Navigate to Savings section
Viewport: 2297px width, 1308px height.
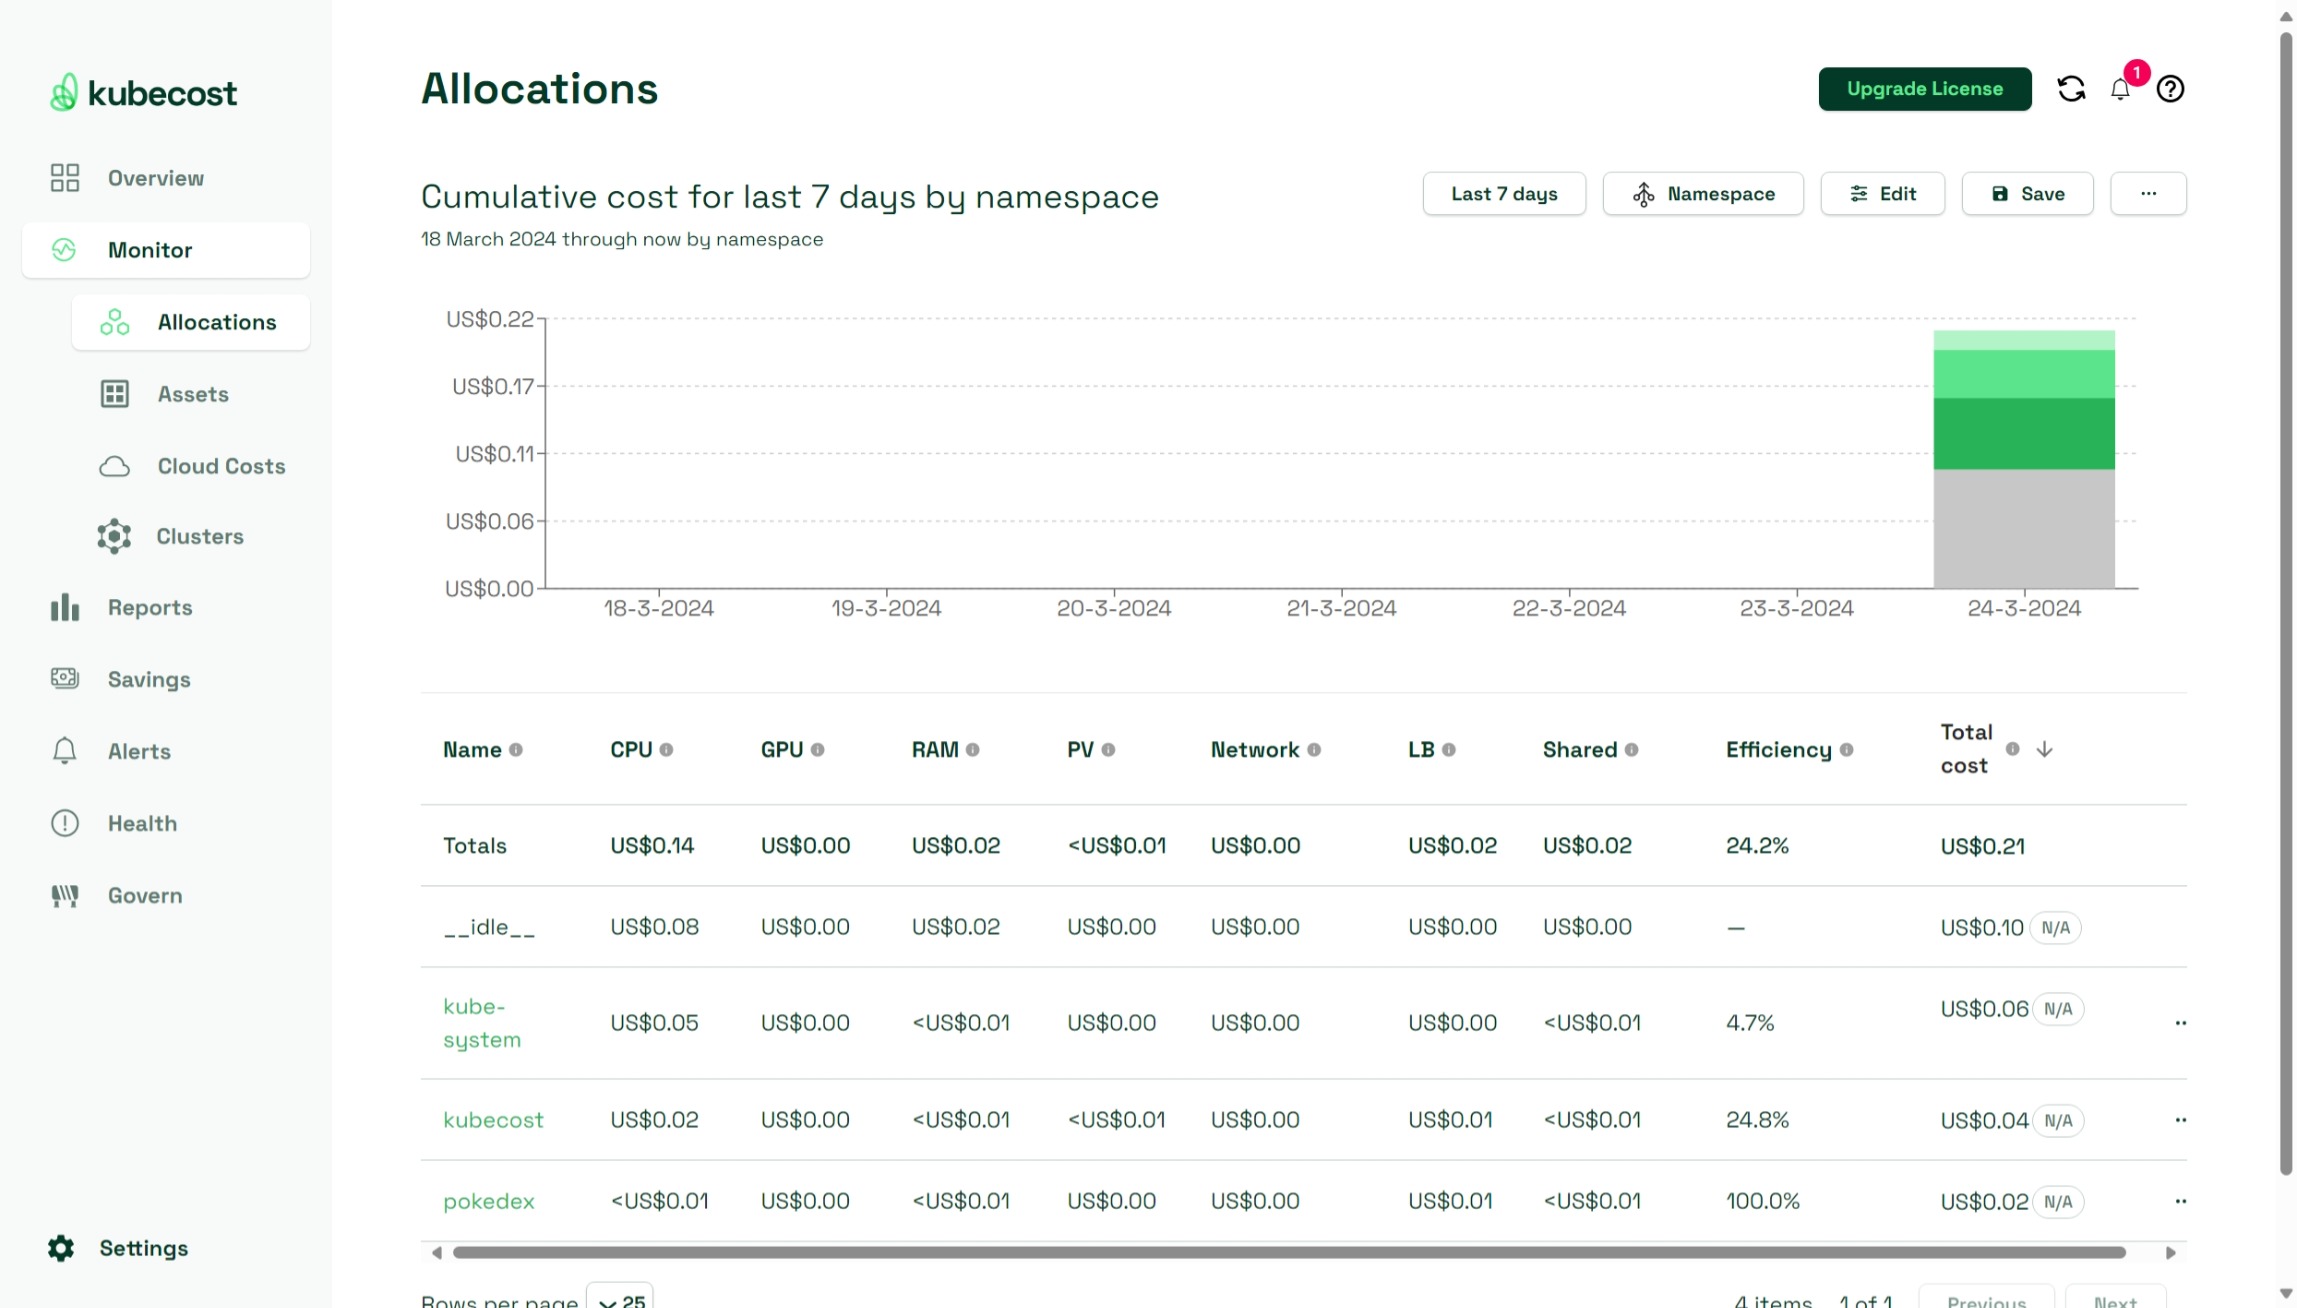pyautogui.click(x=149, y=680)
